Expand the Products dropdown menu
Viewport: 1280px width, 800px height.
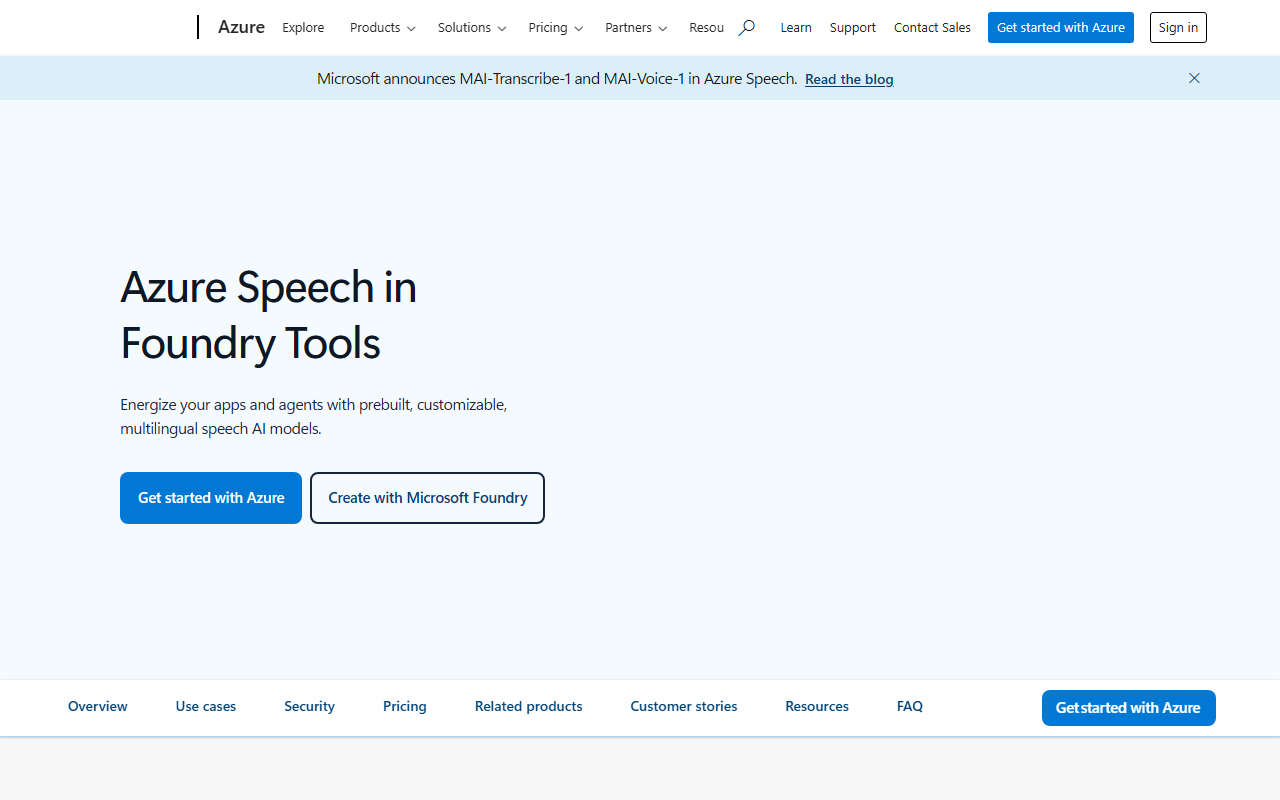383,28
